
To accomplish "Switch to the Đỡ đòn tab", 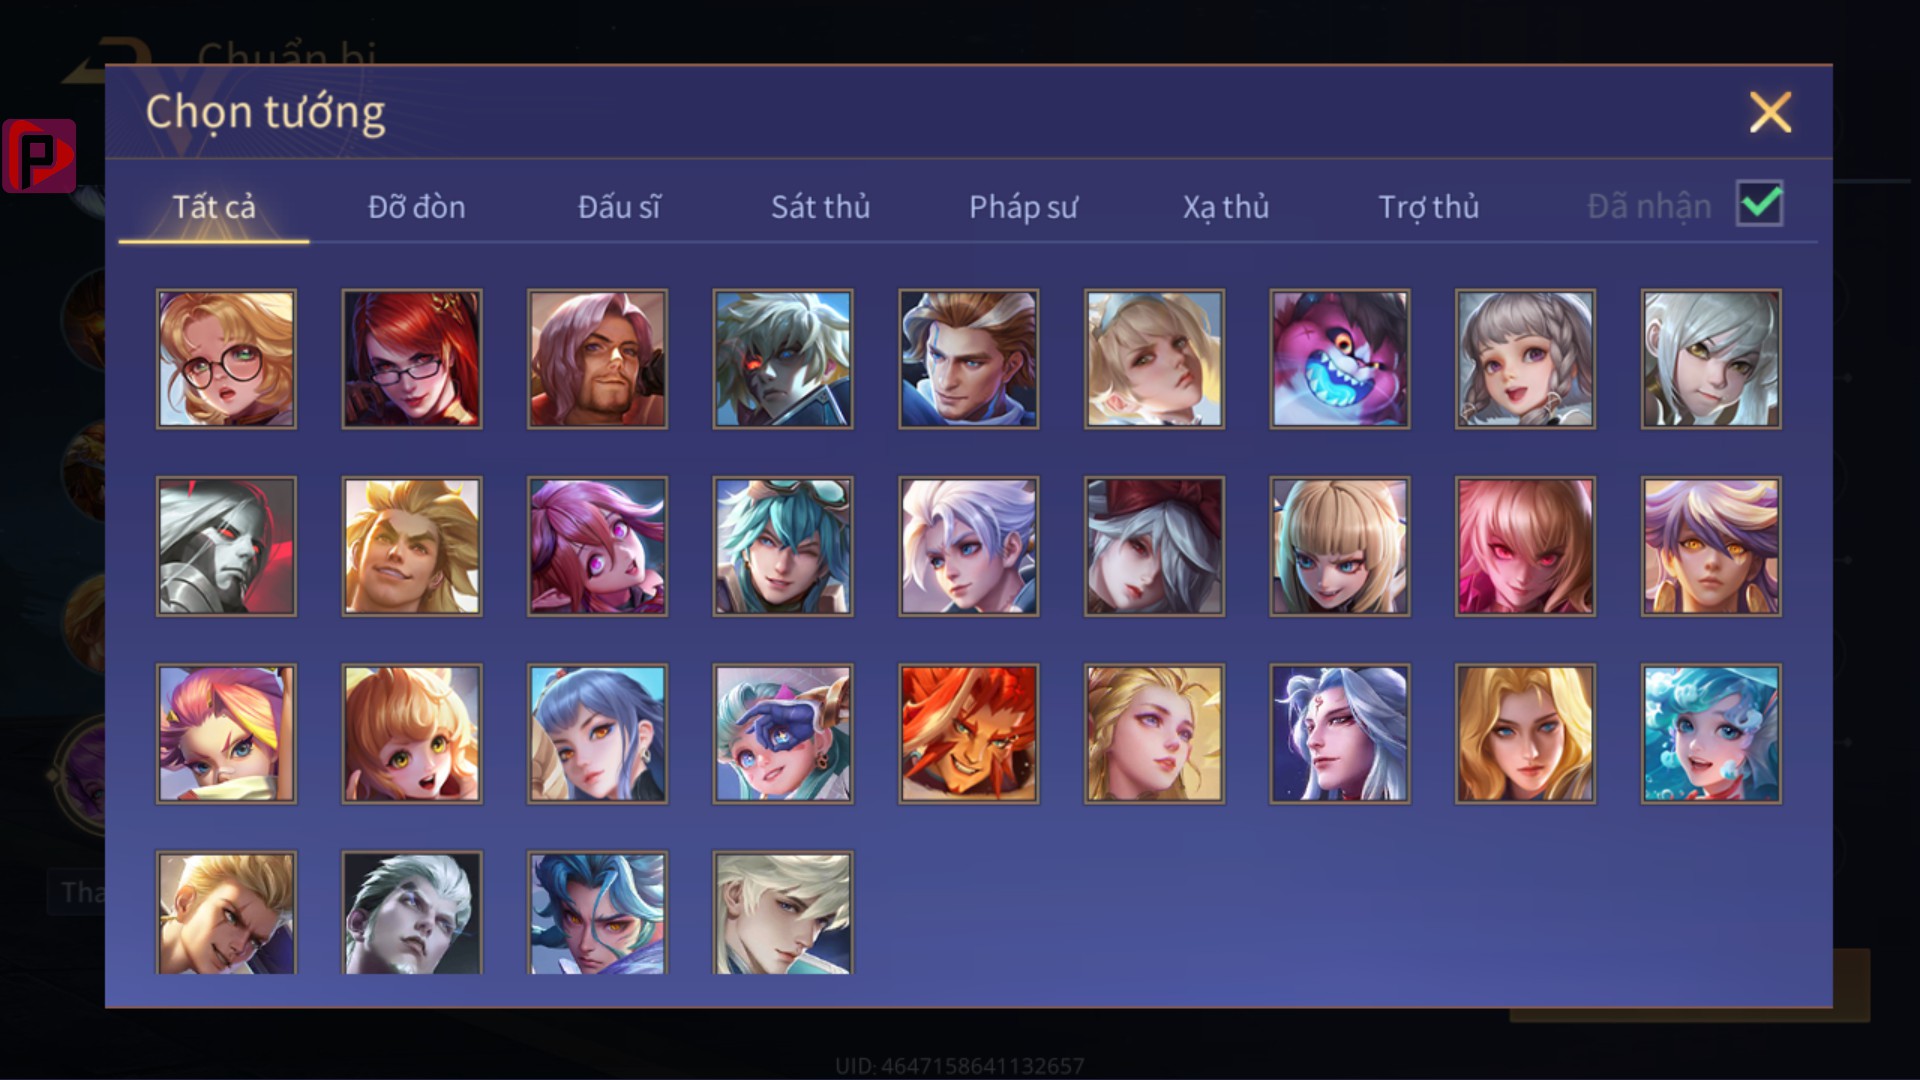I will (416, 207).
